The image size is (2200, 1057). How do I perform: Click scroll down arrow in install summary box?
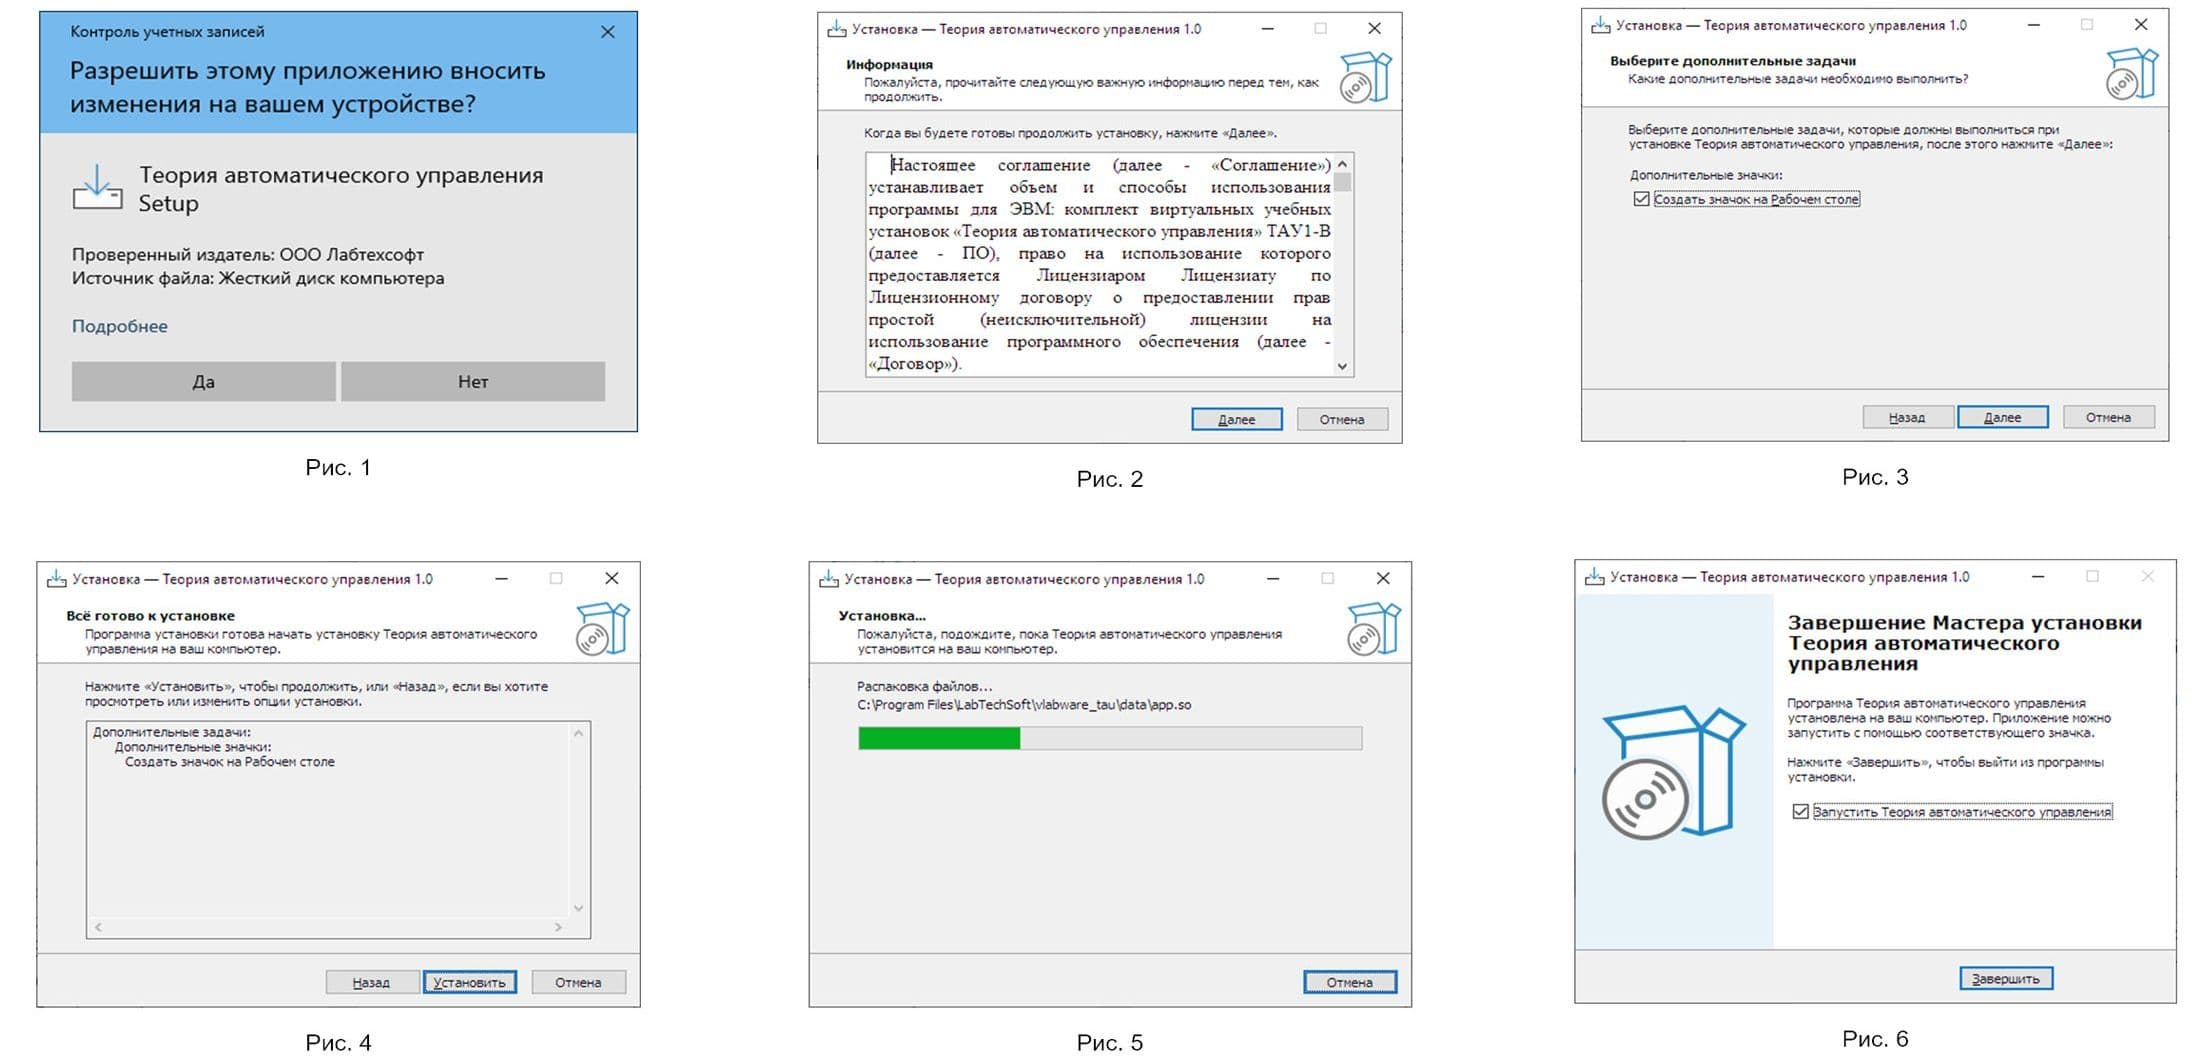(578, 908)
